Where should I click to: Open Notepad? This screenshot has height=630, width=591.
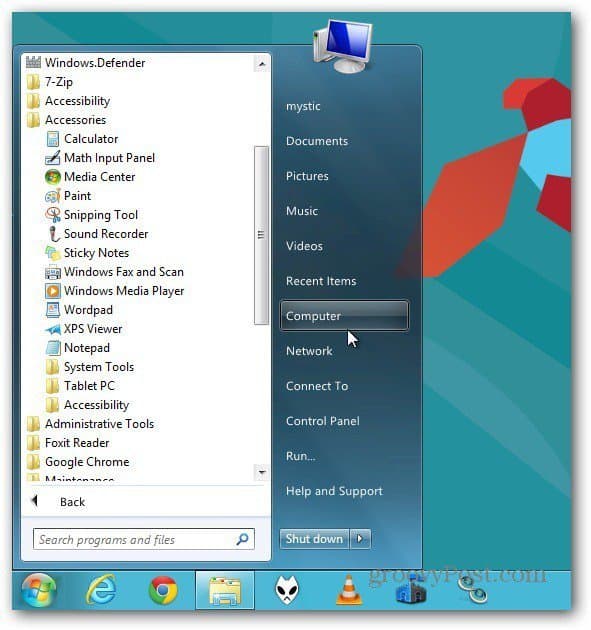(78, 348)
